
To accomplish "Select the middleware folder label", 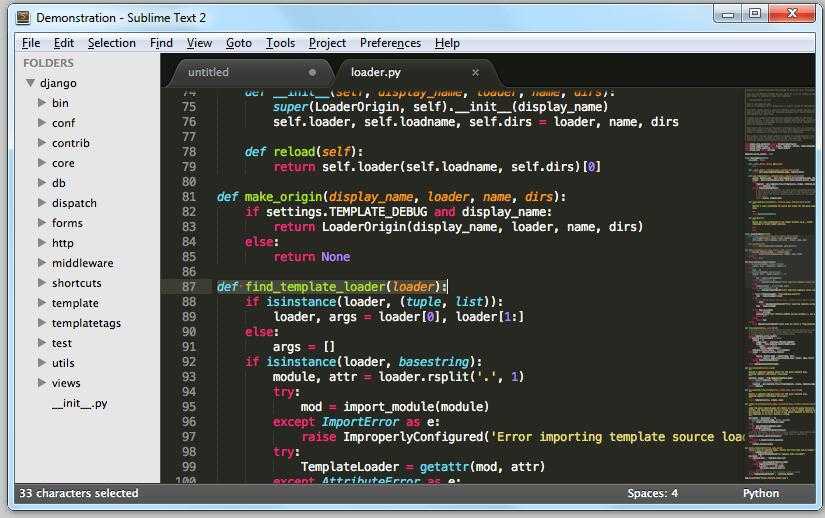I will coord(83,263).
